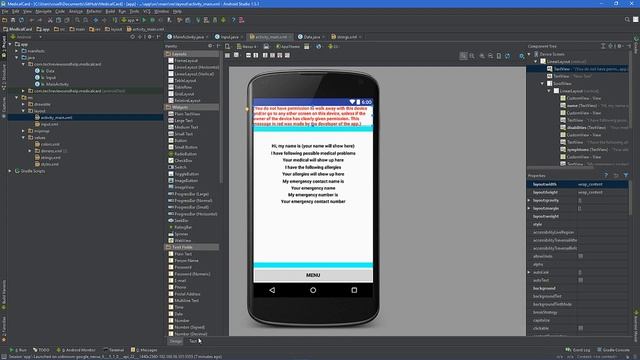Click the Component Tree expand all icon
This screenshot has width=640, height=360.
[x=603, y=46]
